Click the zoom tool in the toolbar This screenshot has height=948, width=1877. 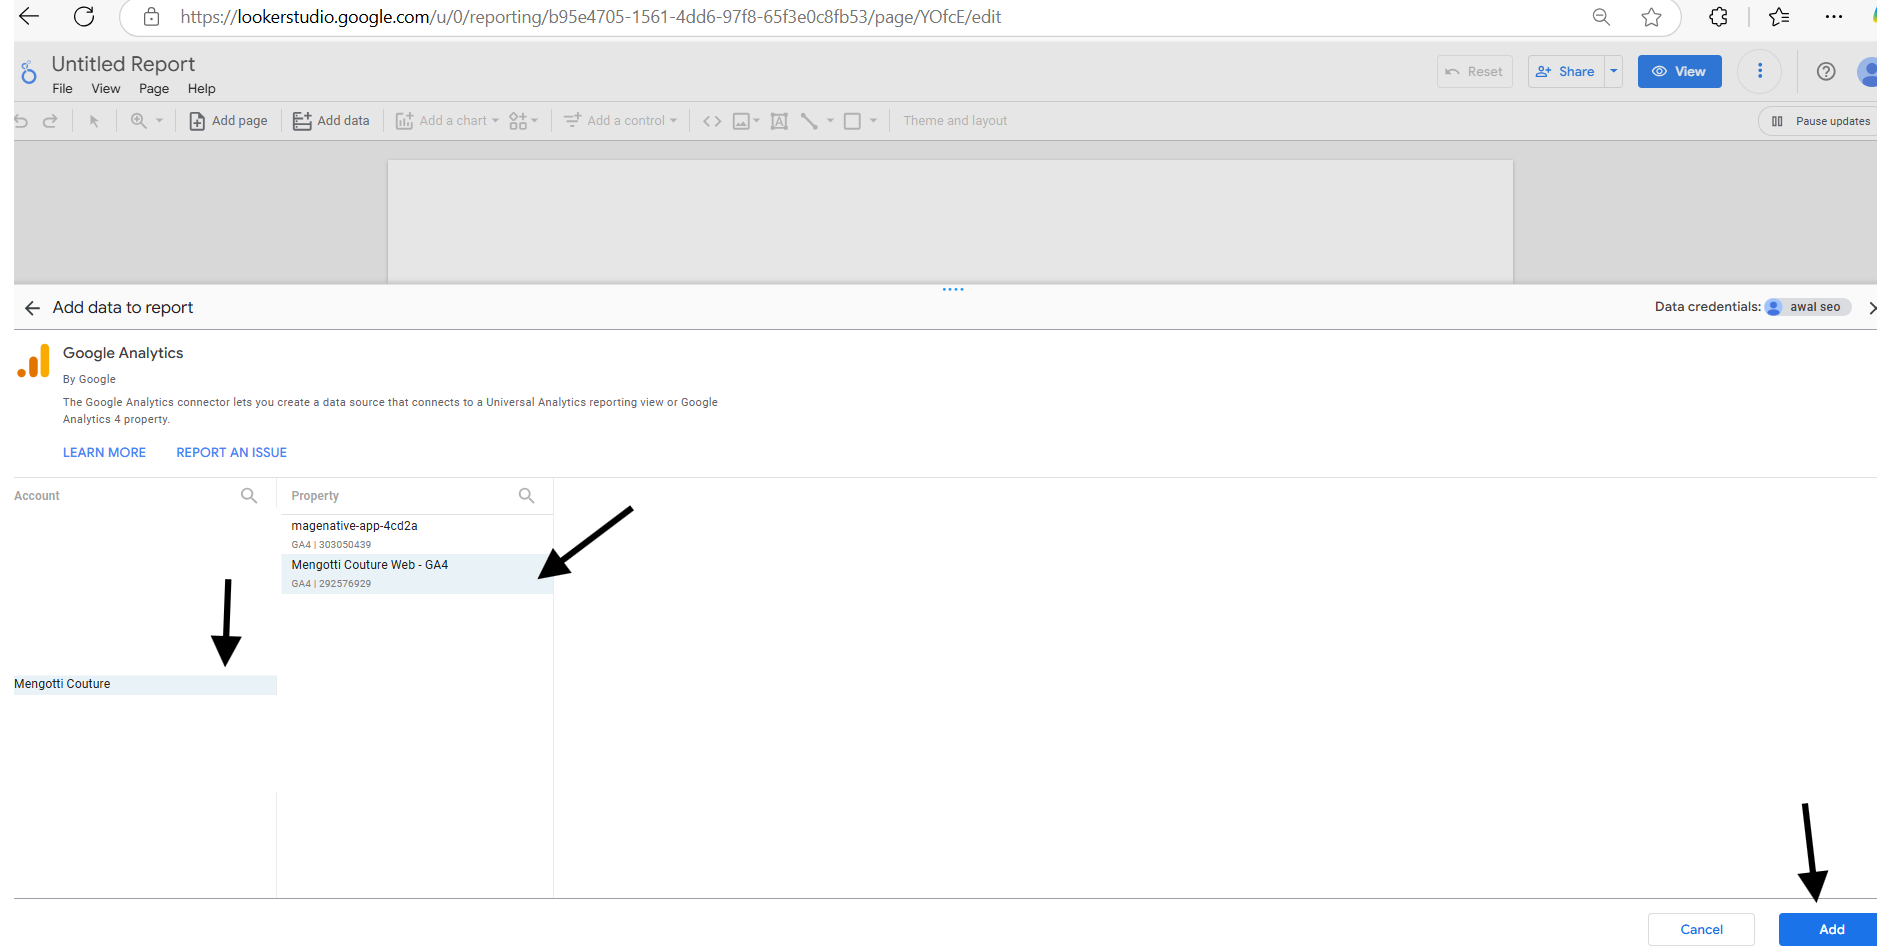(x=139, y=121)
